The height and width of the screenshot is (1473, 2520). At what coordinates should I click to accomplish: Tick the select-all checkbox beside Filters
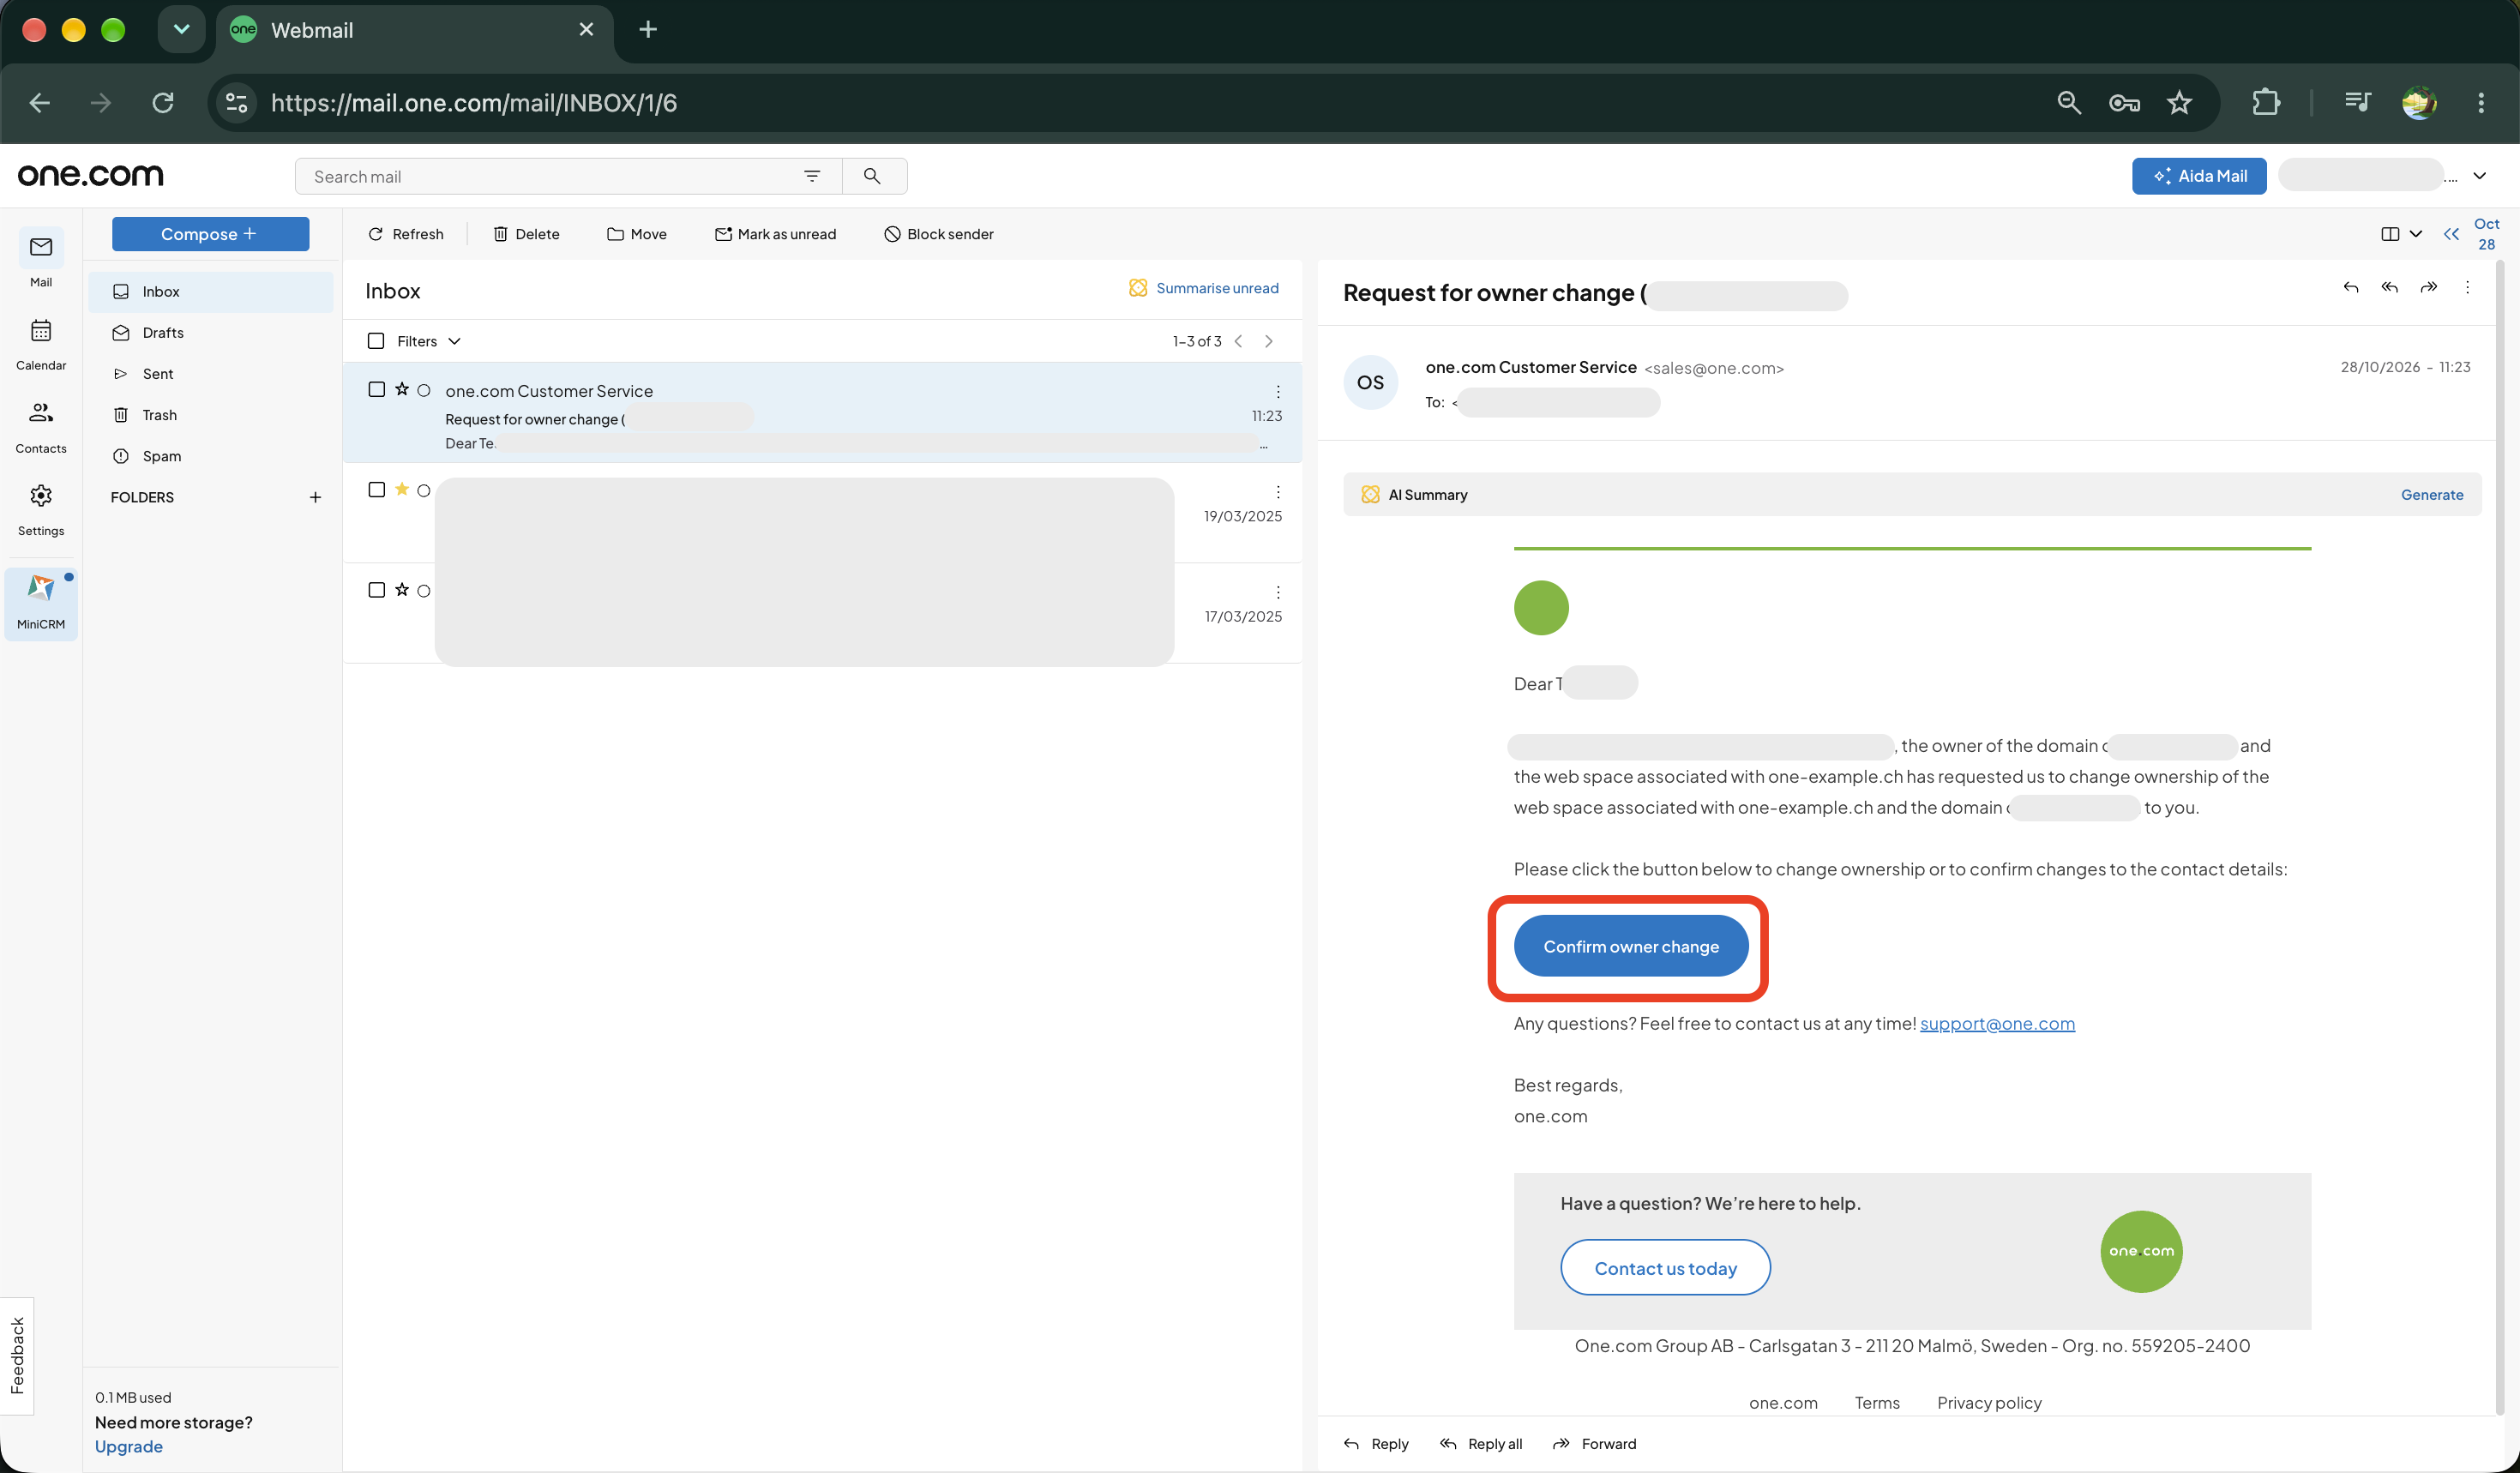376,341
